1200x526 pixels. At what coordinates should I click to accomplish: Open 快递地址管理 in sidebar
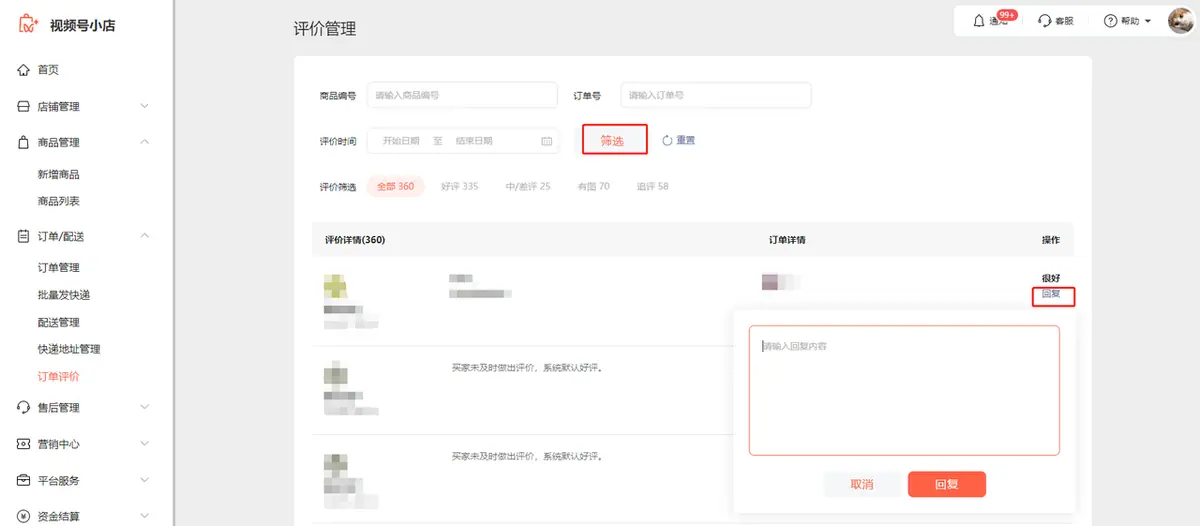69,349
